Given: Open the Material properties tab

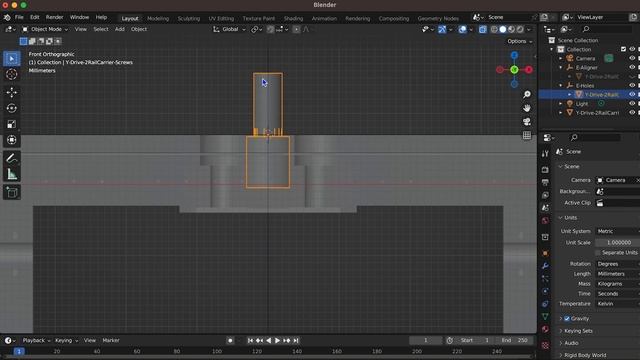Looking at the screenshot, I should point(545,329).
